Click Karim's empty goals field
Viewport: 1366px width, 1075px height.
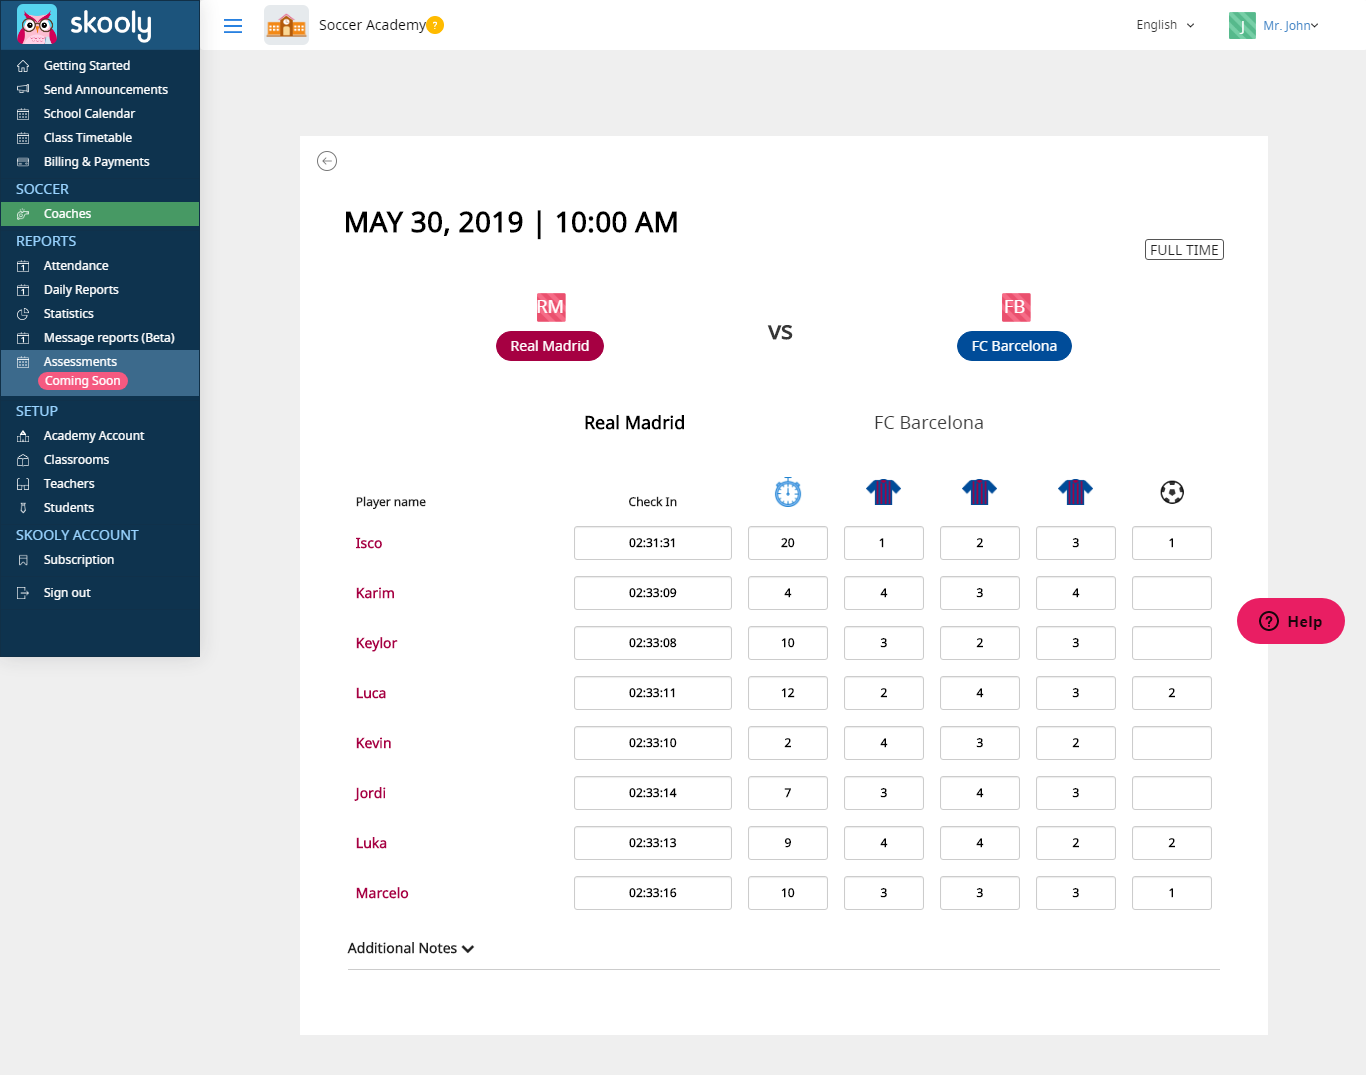point(1172,593)
